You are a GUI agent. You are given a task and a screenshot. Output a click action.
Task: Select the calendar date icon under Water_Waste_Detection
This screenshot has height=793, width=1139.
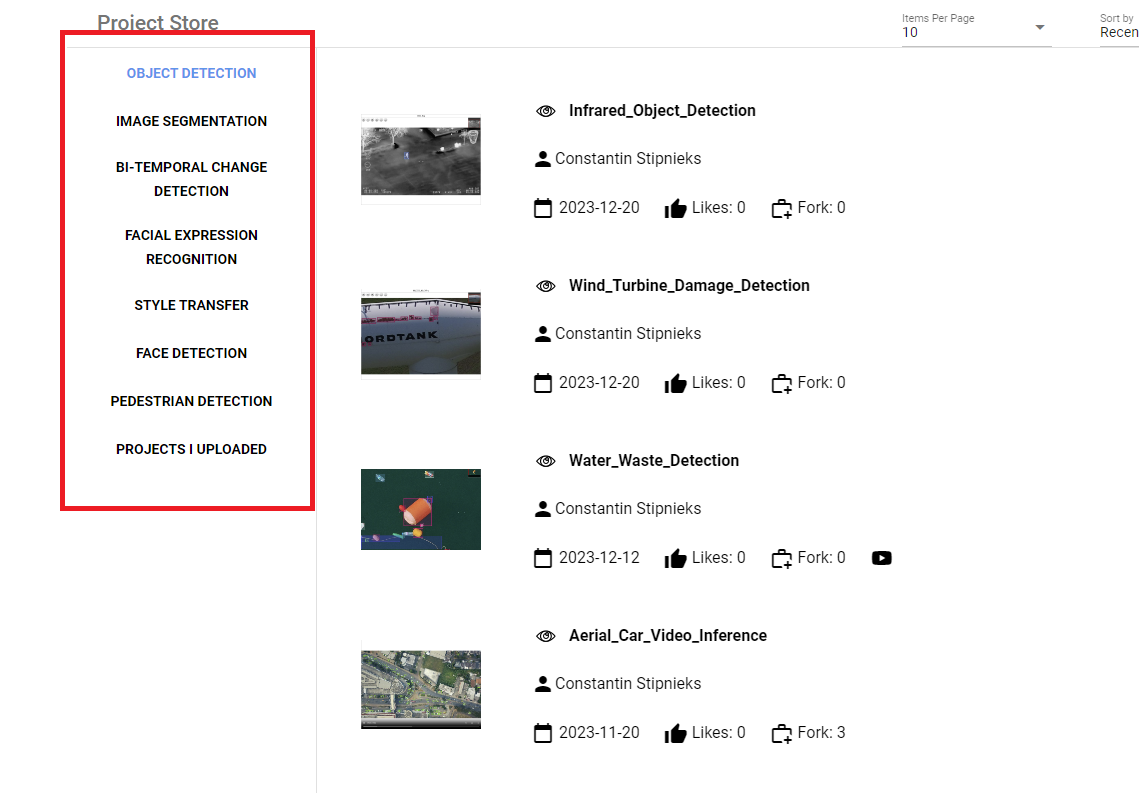point(543,557)
